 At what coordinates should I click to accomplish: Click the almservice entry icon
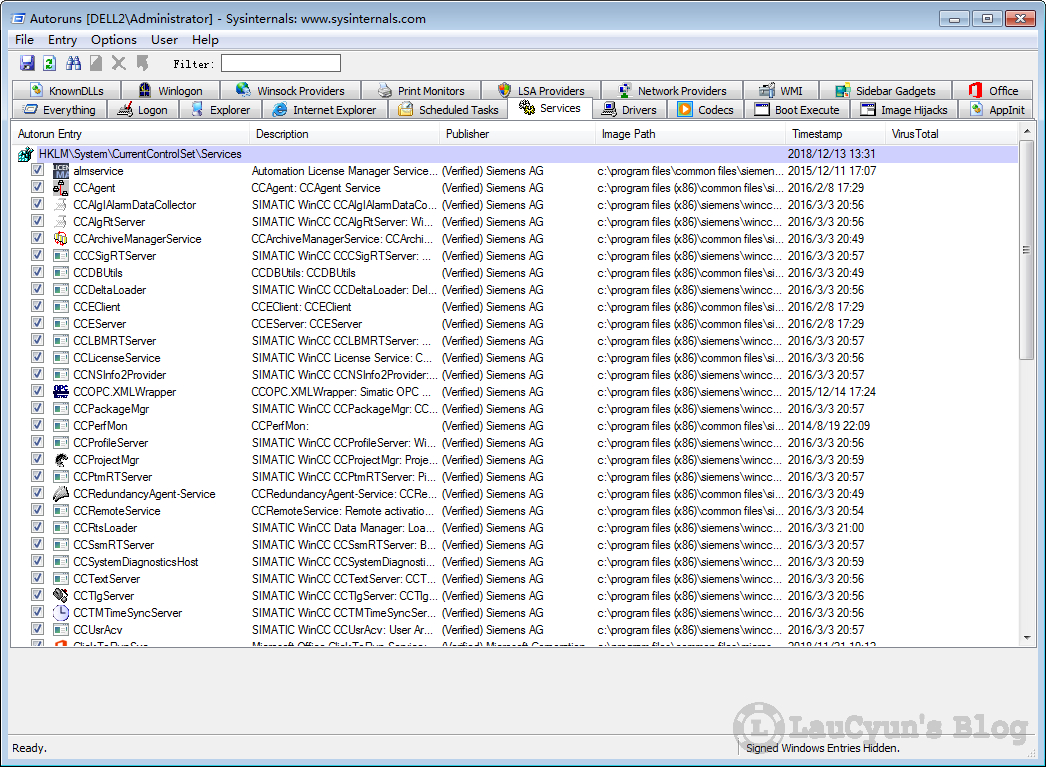coord(61,171)
